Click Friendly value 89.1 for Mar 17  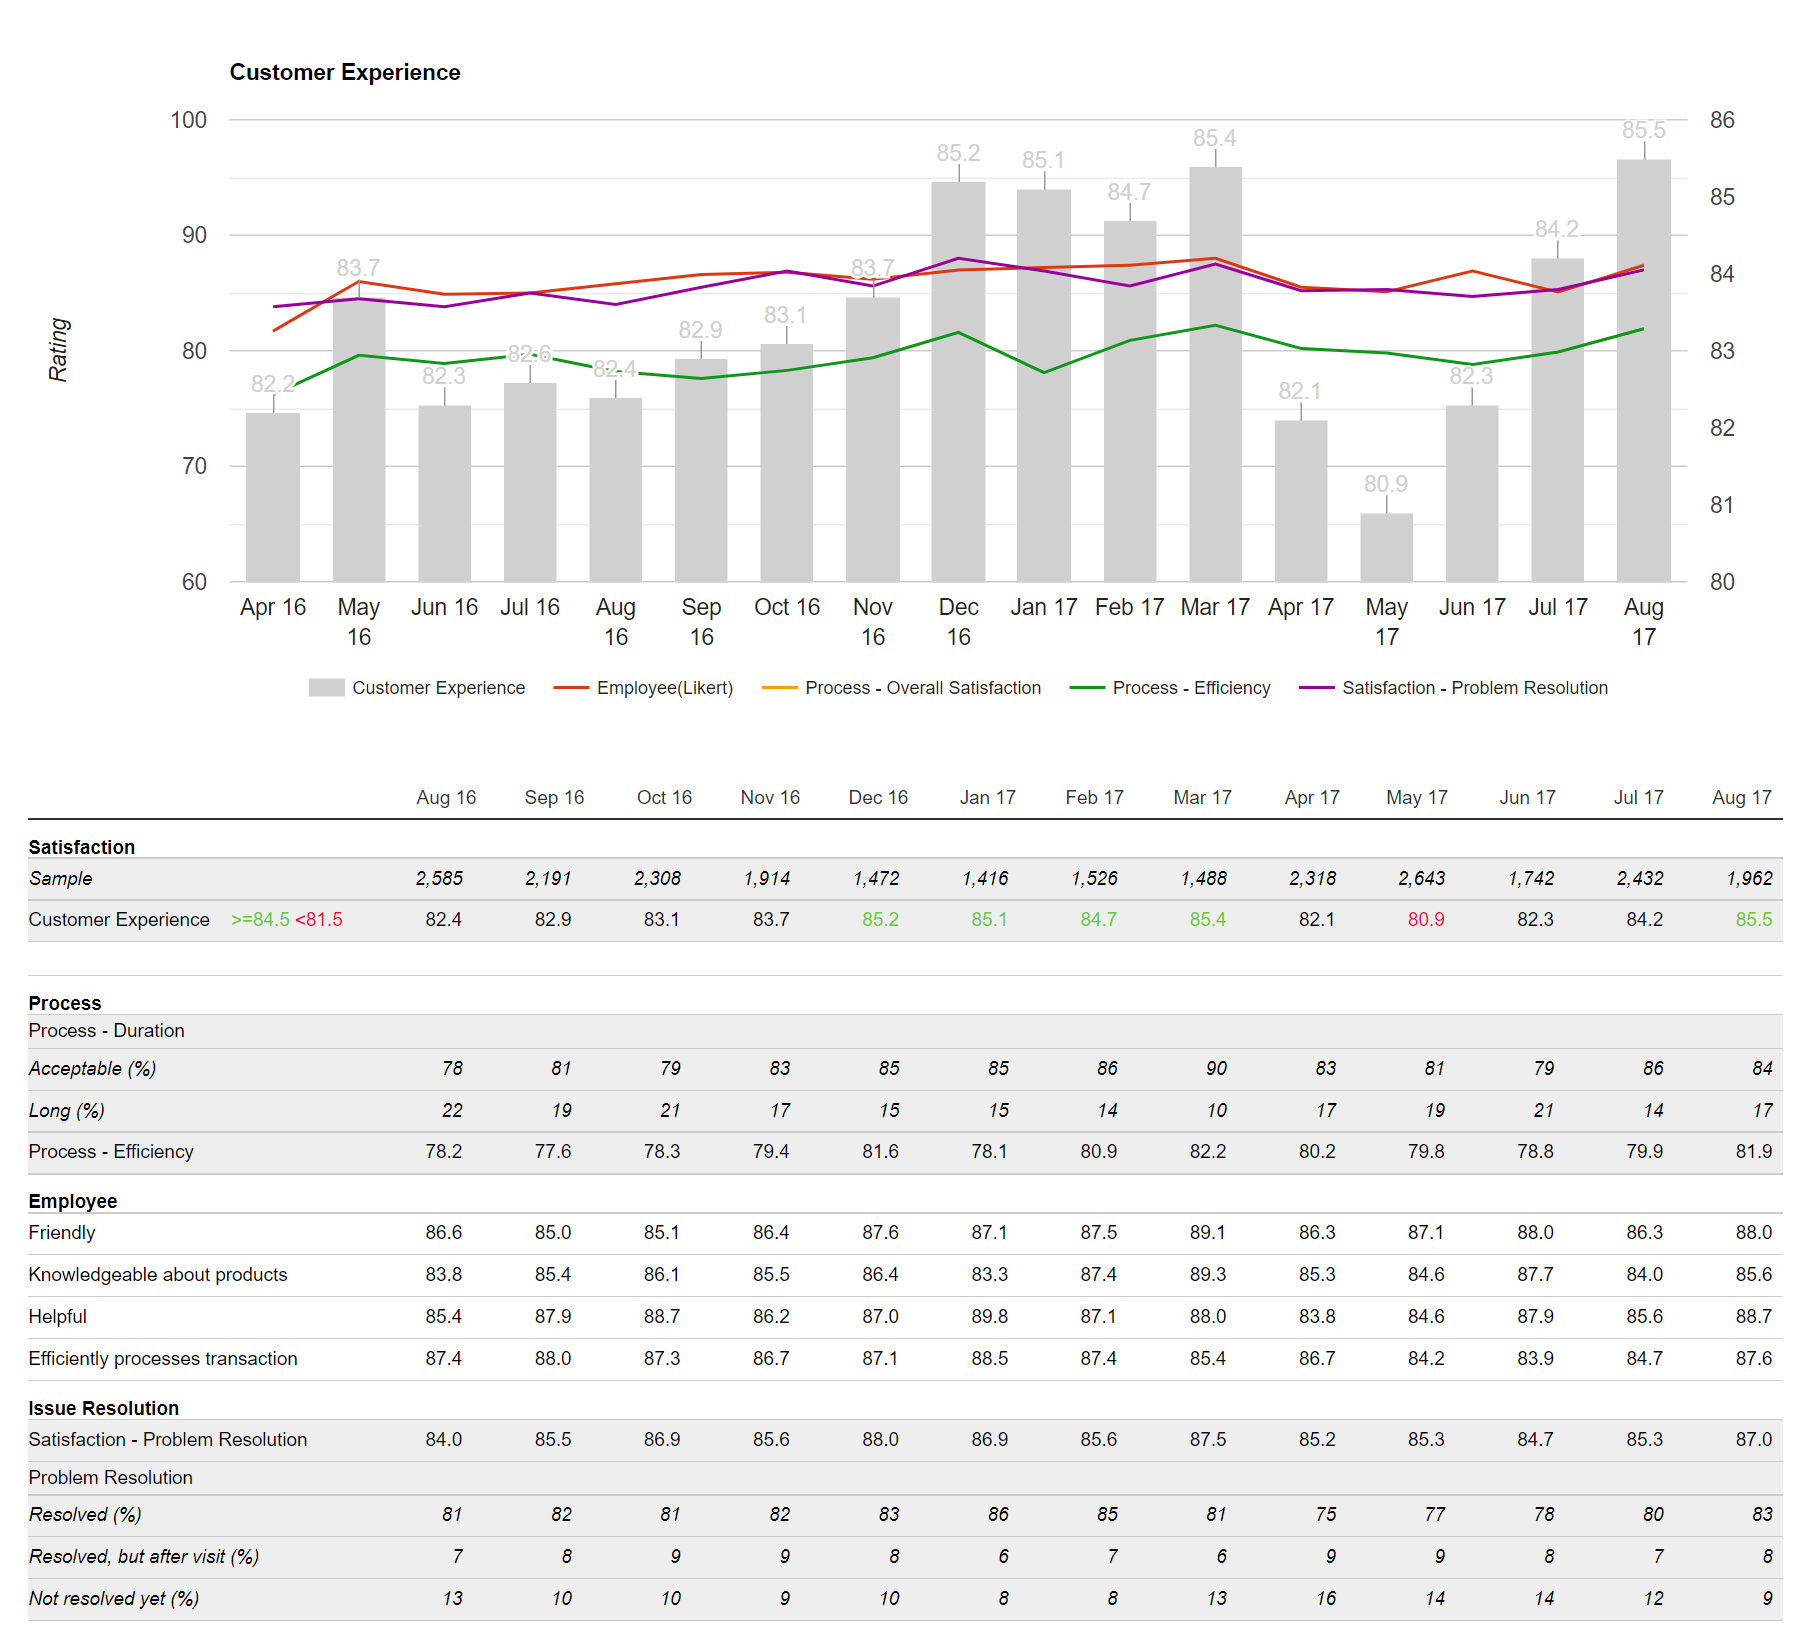(x=1207, y=1232)
